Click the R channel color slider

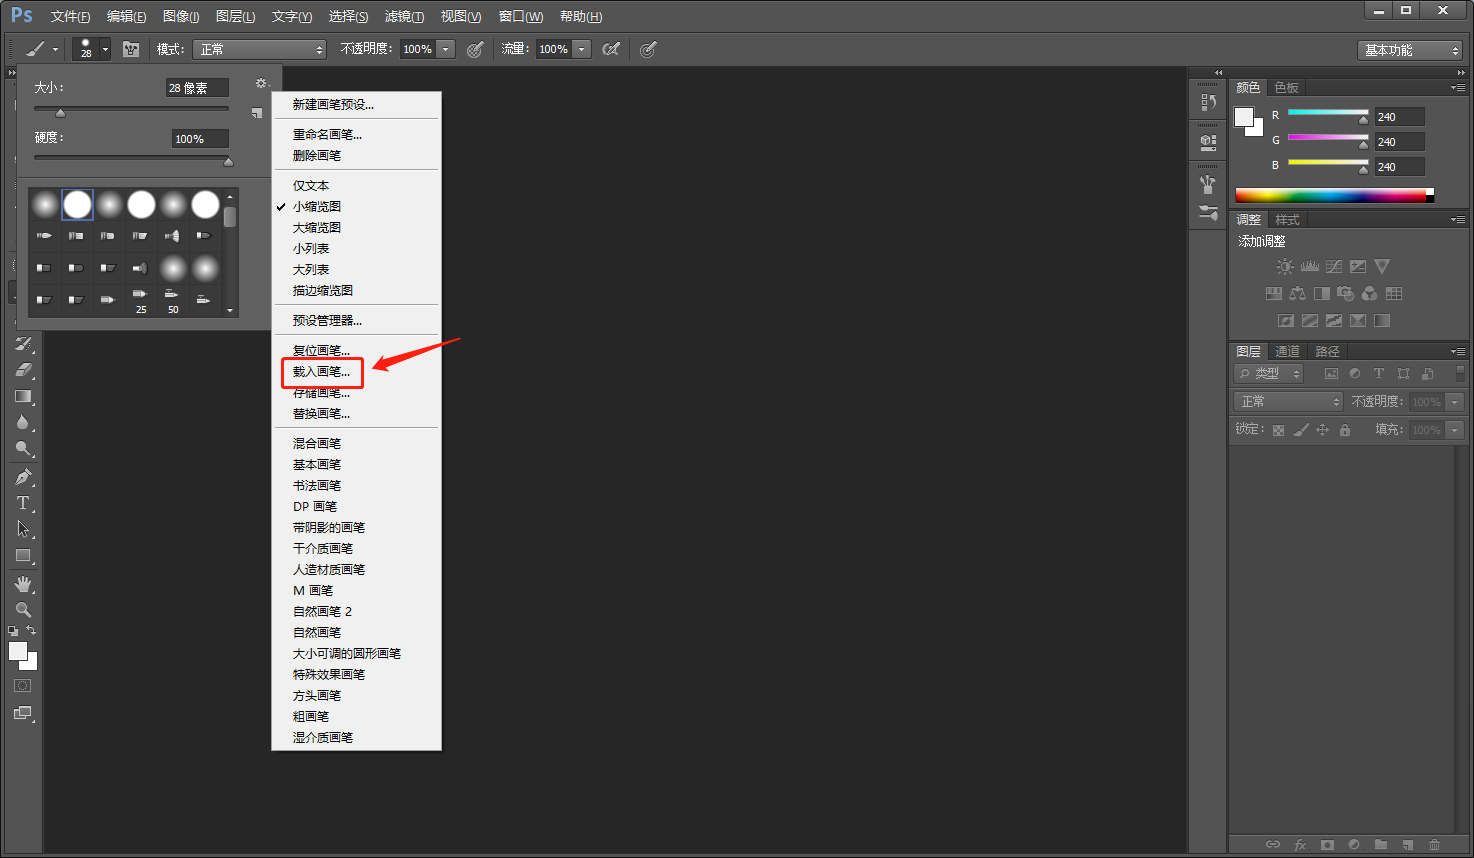coord(1328,113)
